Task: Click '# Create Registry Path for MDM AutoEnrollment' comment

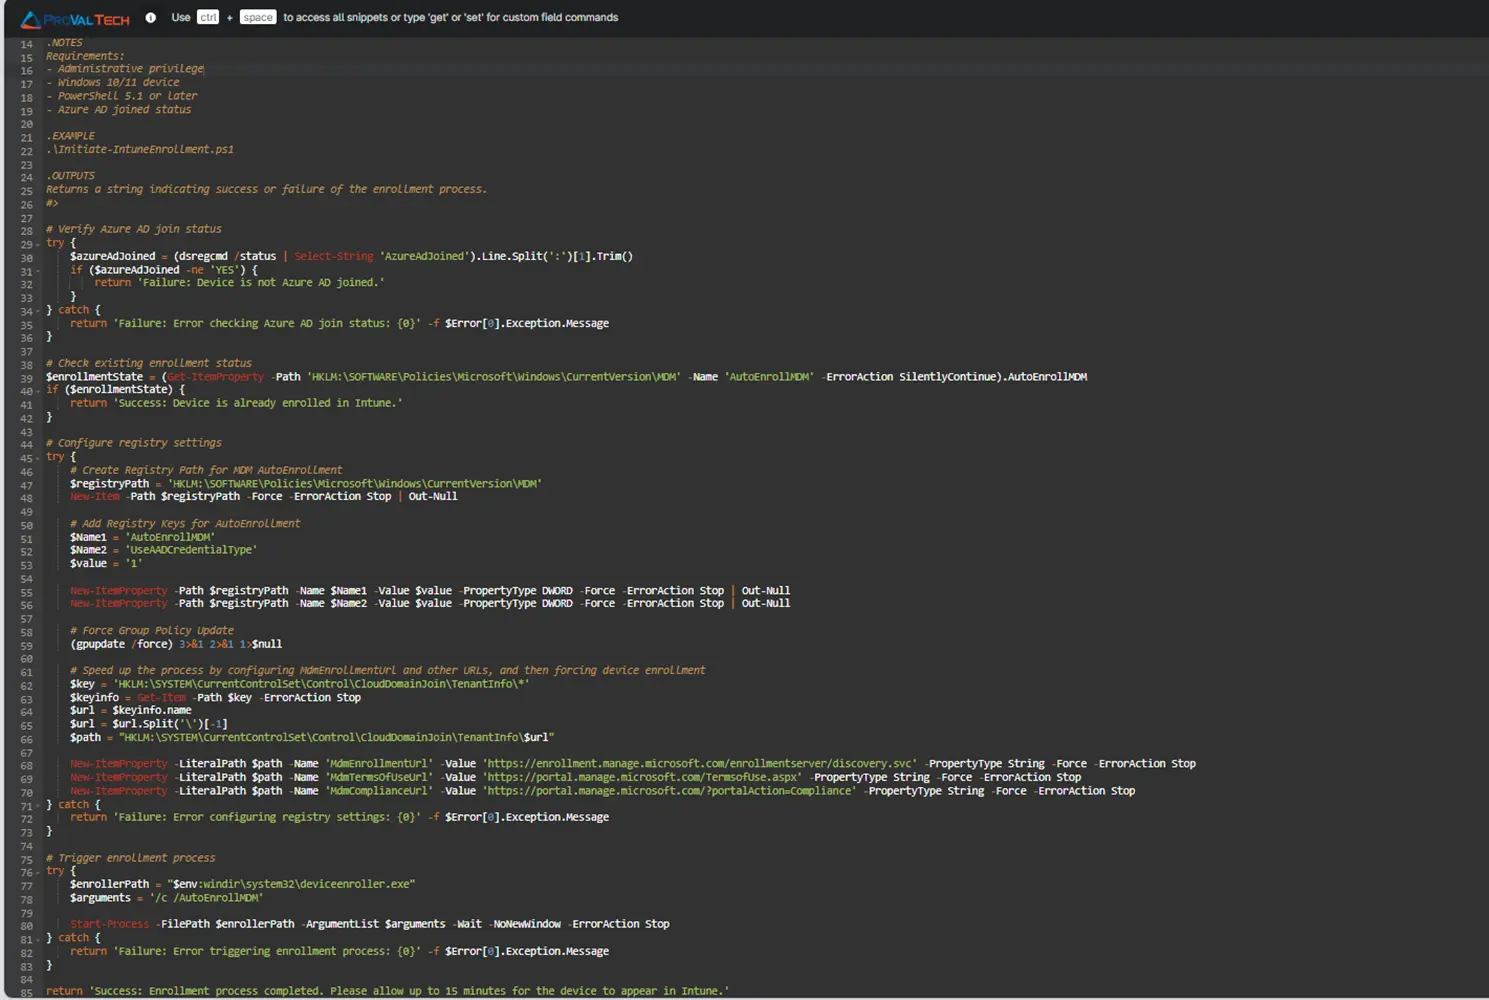Action: coord(206,470)
